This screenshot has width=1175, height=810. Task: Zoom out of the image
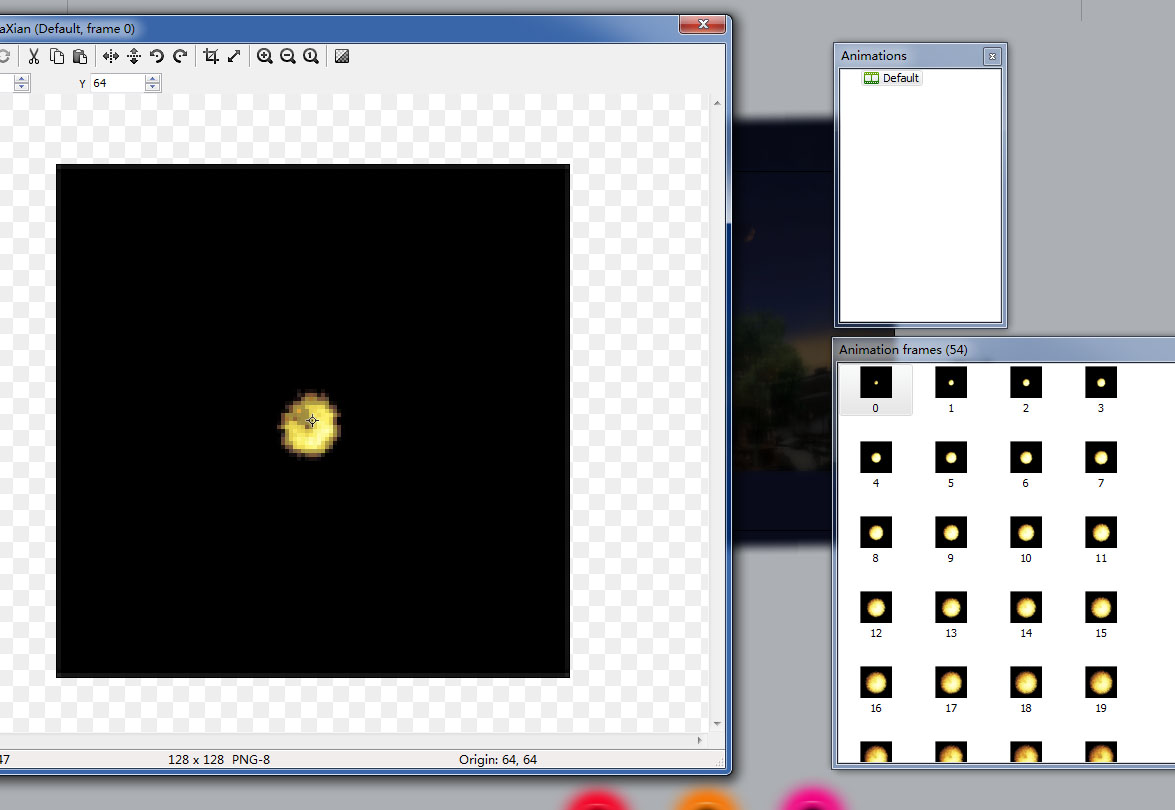tap(288, 57)
